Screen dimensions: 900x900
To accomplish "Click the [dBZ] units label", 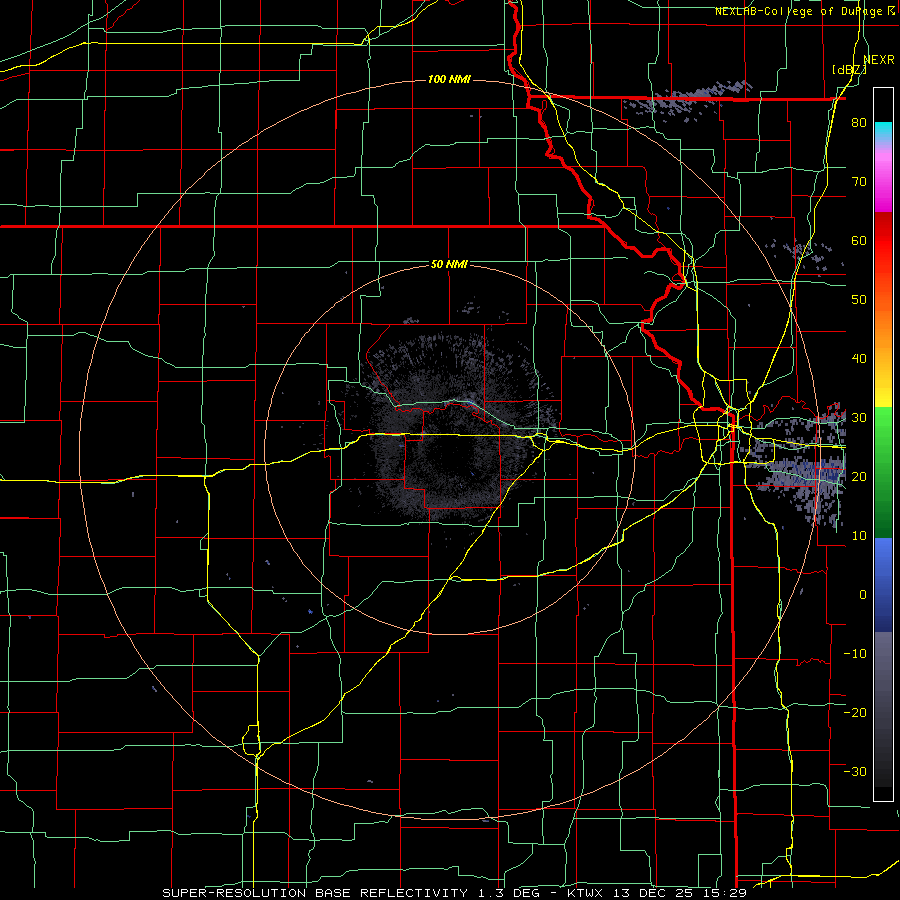I will pos(849,69).
